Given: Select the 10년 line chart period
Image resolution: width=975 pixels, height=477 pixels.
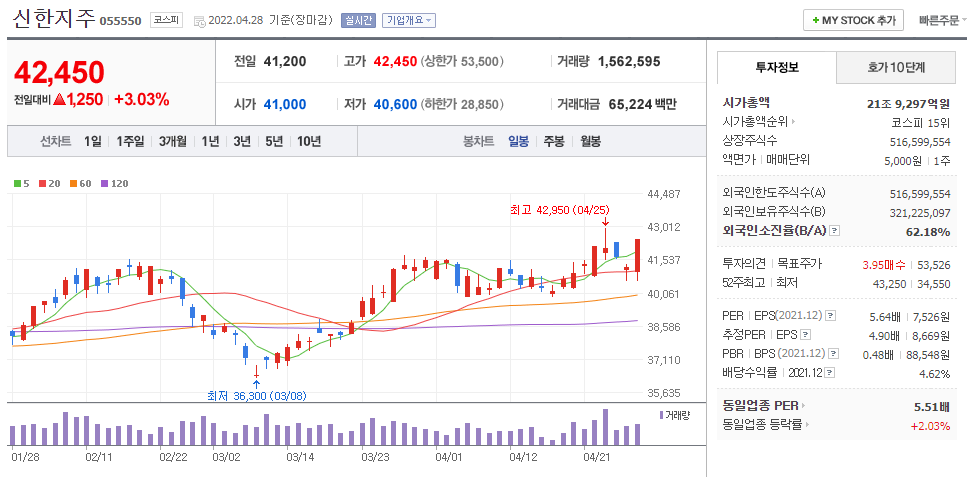Looking at the screenshot, I should click(x=309, y=141).
